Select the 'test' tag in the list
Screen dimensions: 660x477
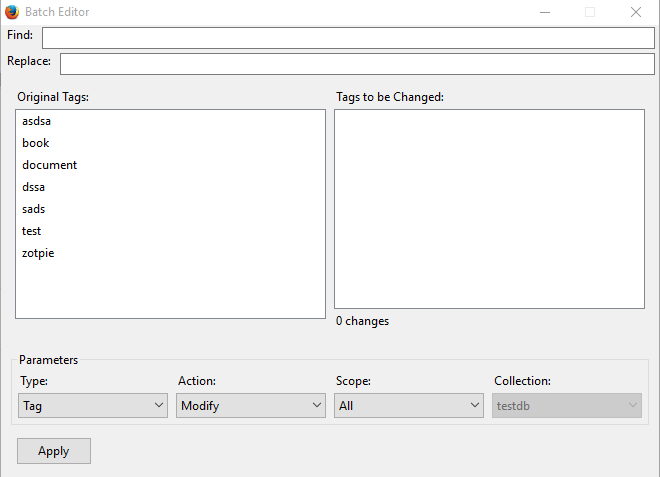tap(170, 231)
